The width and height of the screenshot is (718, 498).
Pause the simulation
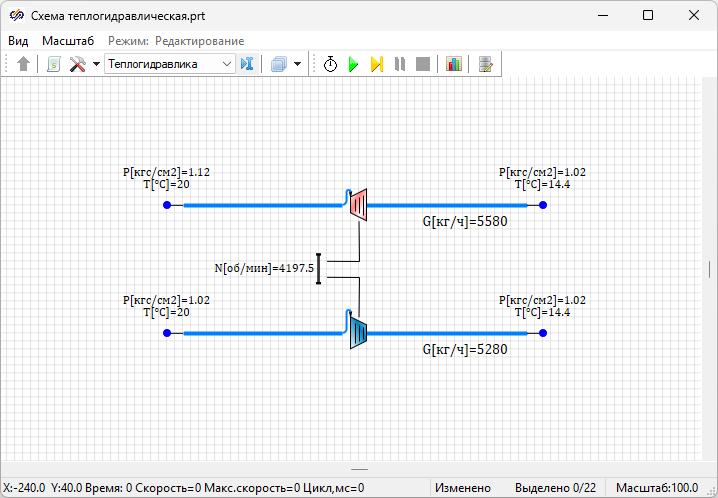coord(400,64)
